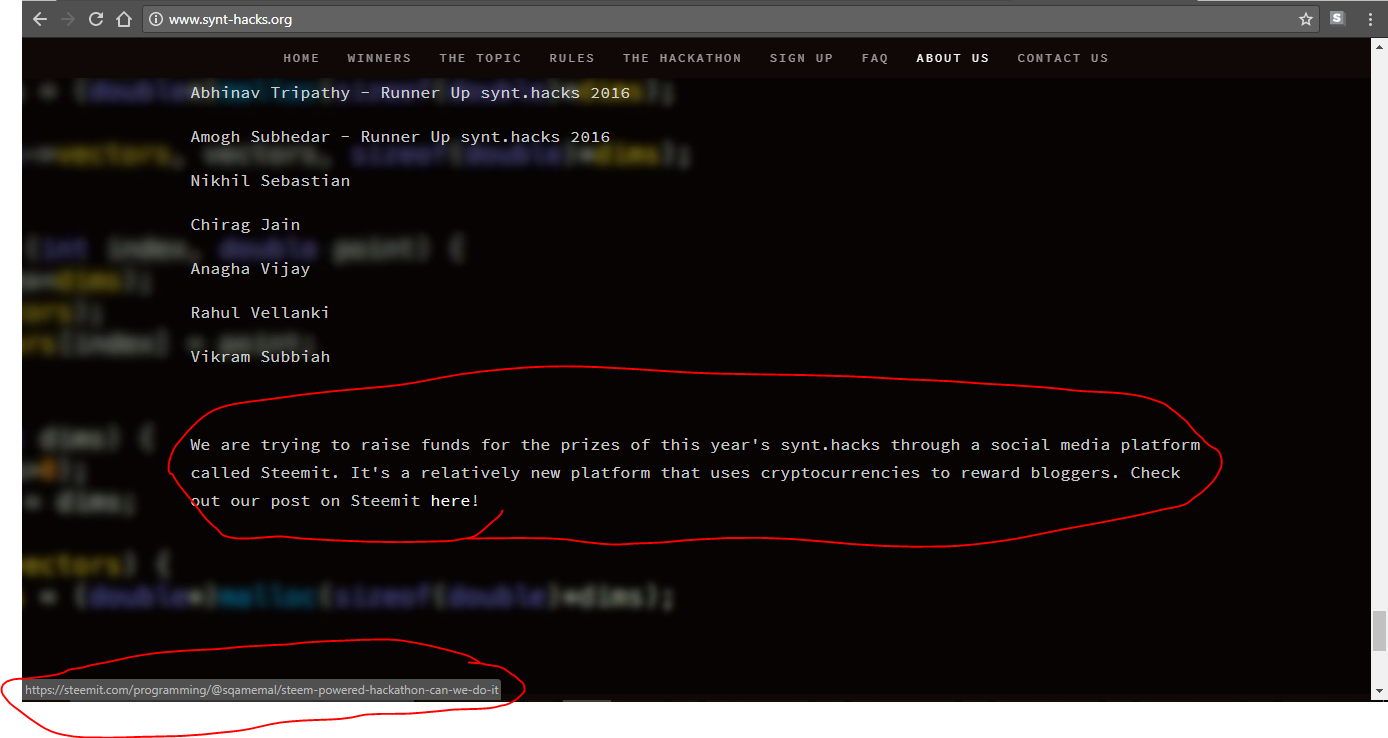Open the Chrome three-dot menu
This screenshot has width=1388, height=738.
(1370, 19)
